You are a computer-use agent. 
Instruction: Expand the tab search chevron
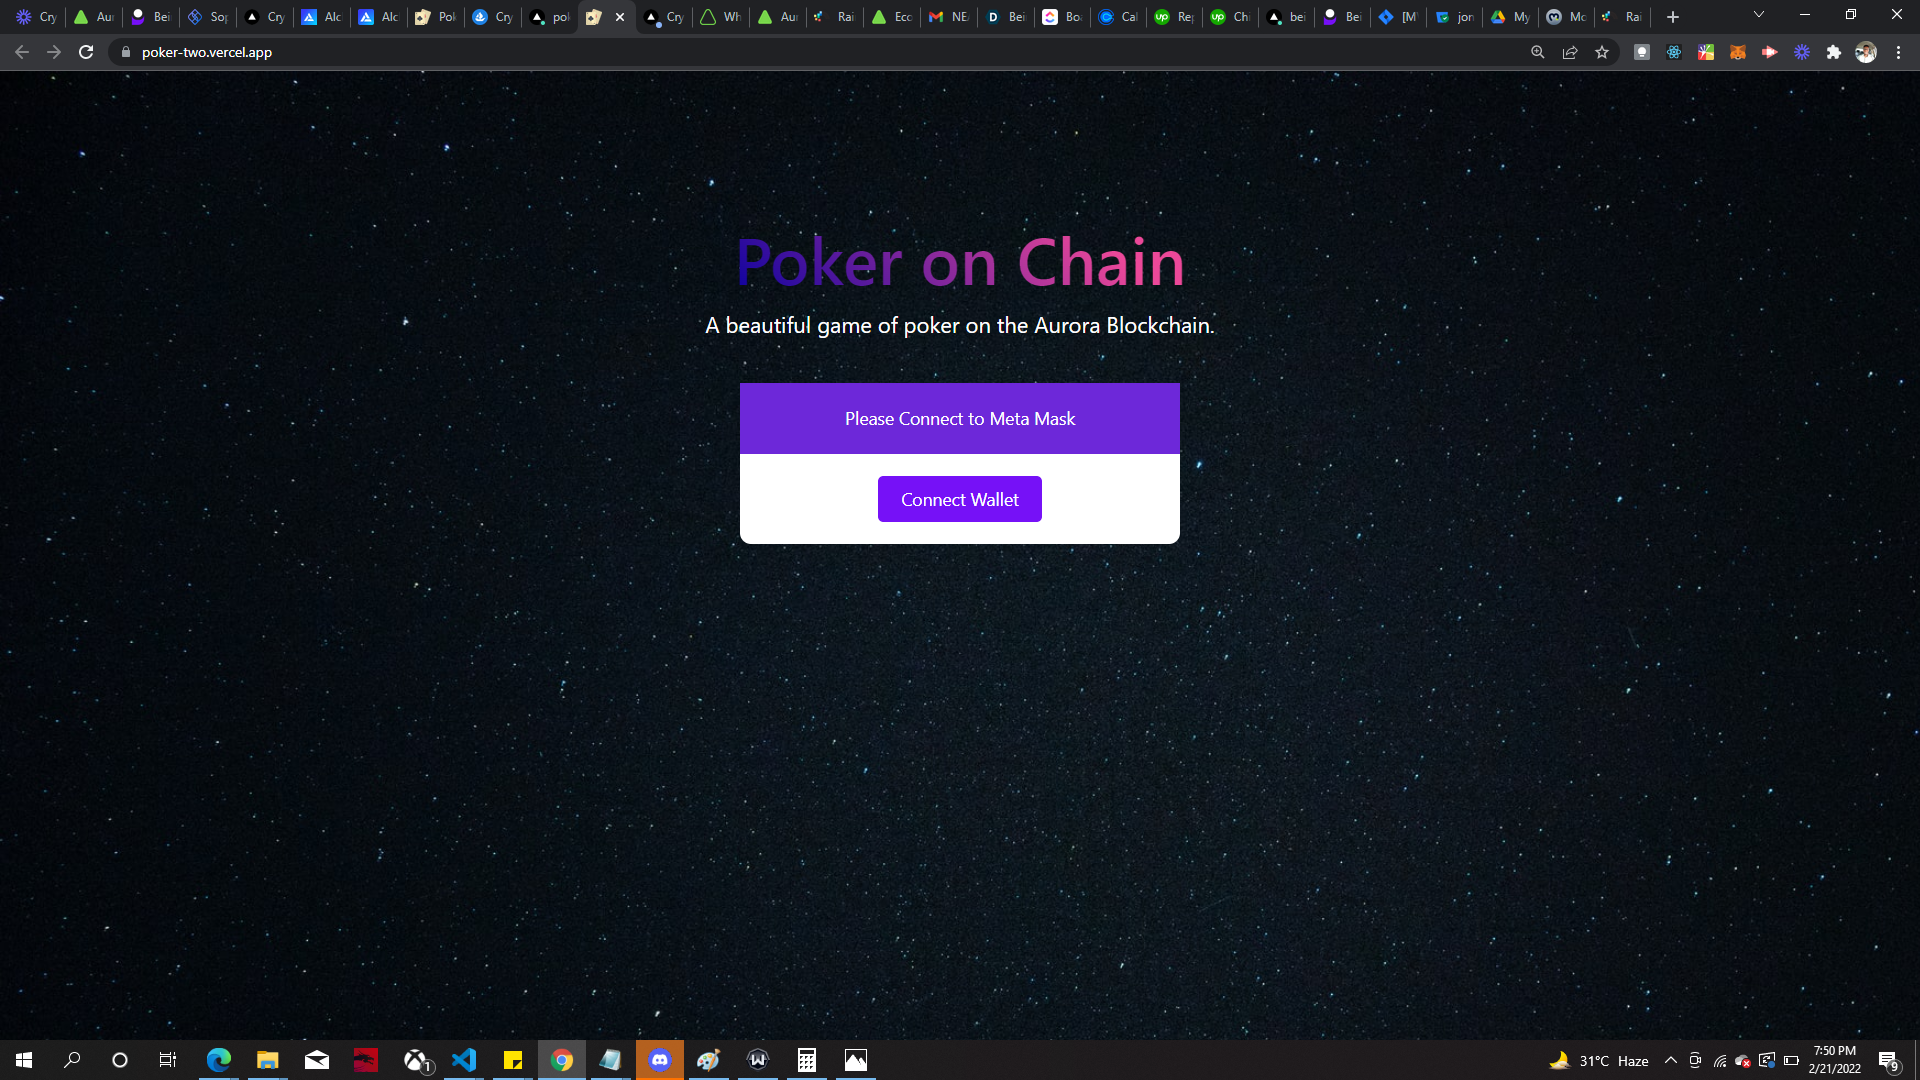pos(1759,15)
